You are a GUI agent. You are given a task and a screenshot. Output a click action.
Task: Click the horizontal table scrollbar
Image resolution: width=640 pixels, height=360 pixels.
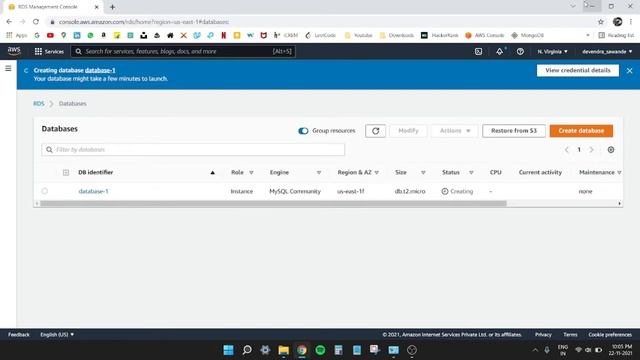click(273, 203)
